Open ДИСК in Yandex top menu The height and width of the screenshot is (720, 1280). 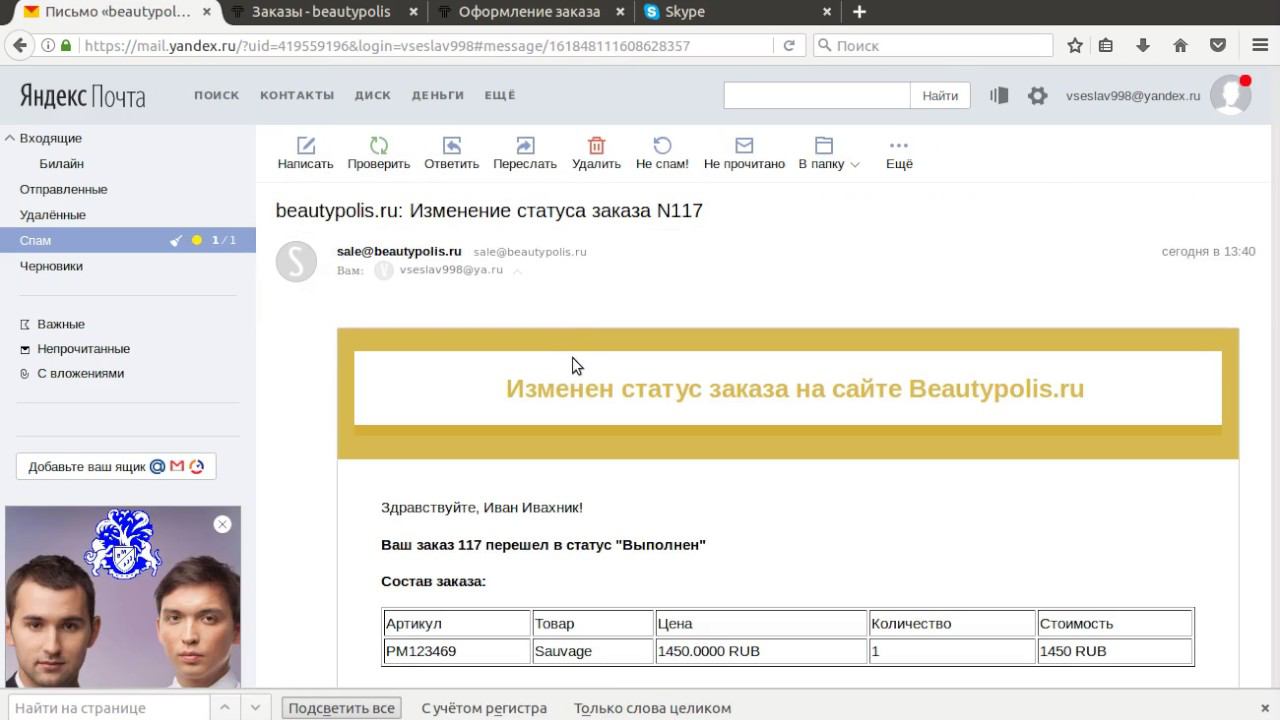(x=372, y=95)
